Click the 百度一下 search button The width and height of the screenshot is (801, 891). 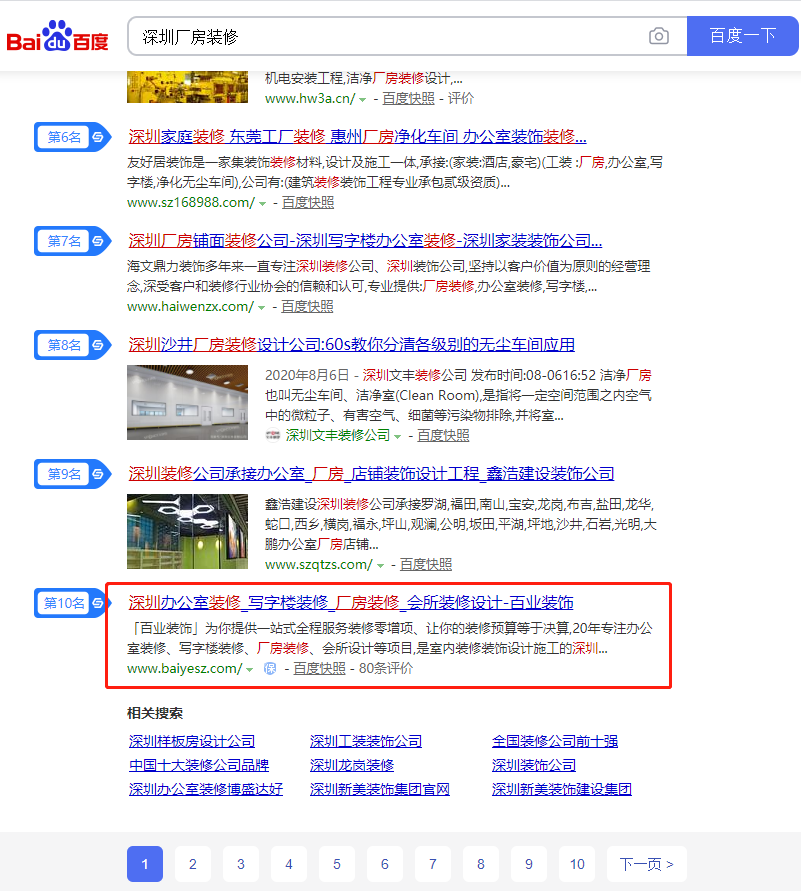[x=742, y=36]
